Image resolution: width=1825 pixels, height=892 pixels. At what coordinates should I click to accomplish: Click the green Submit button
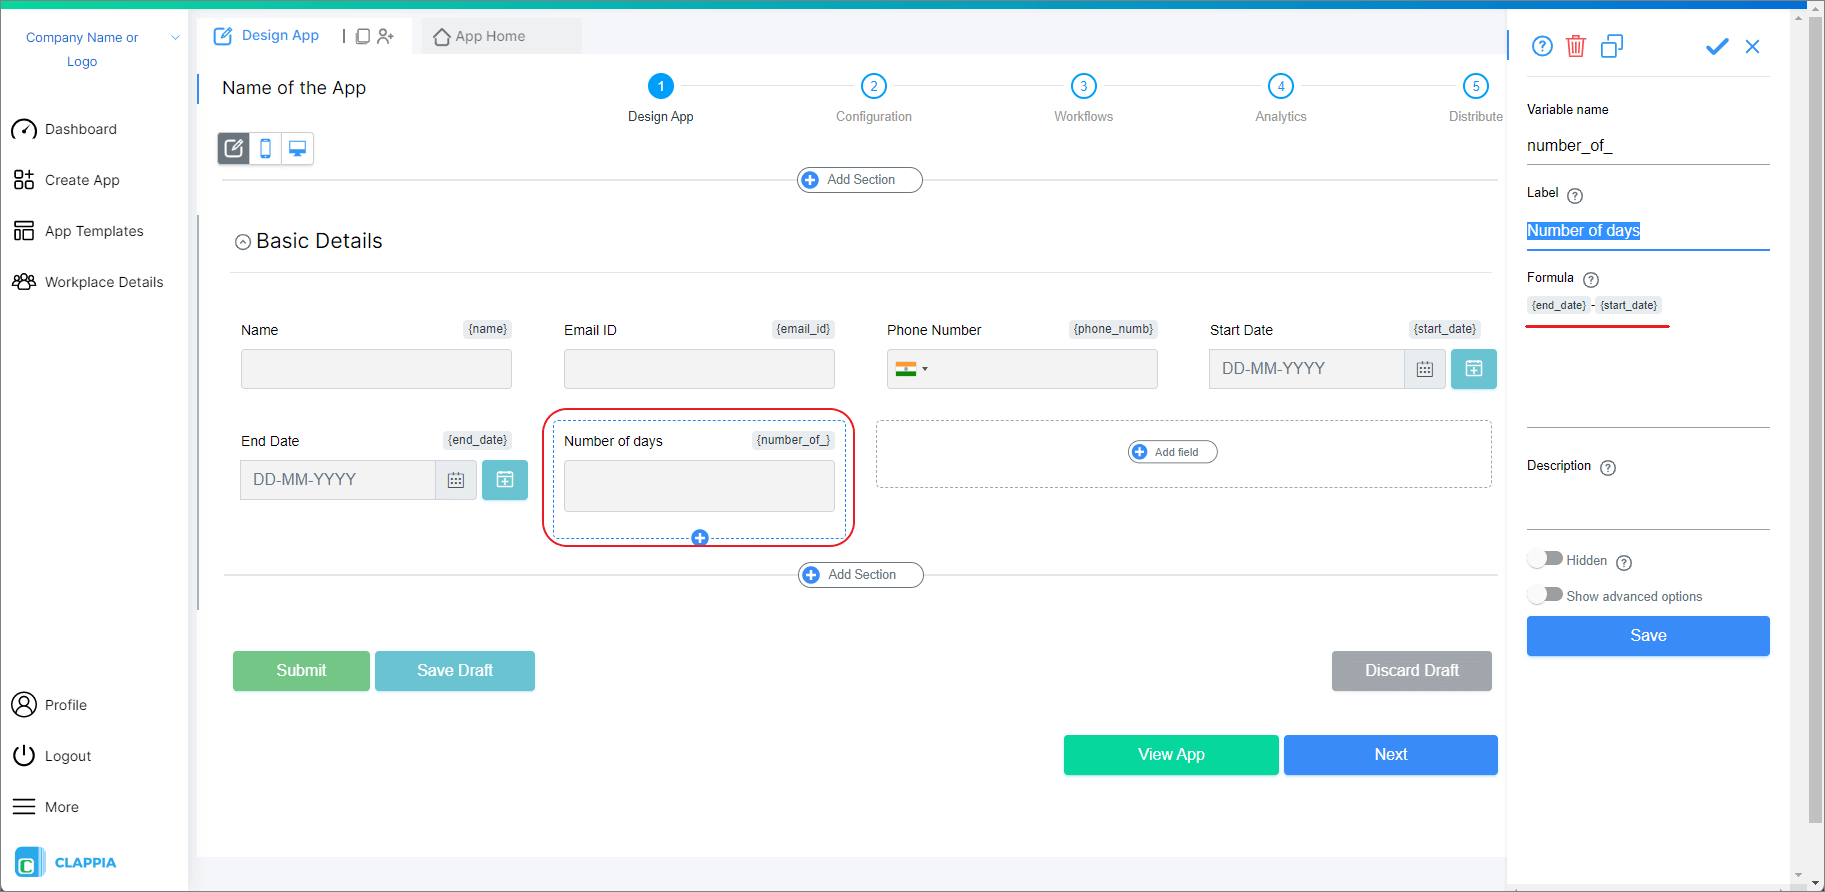click(301, 671)
